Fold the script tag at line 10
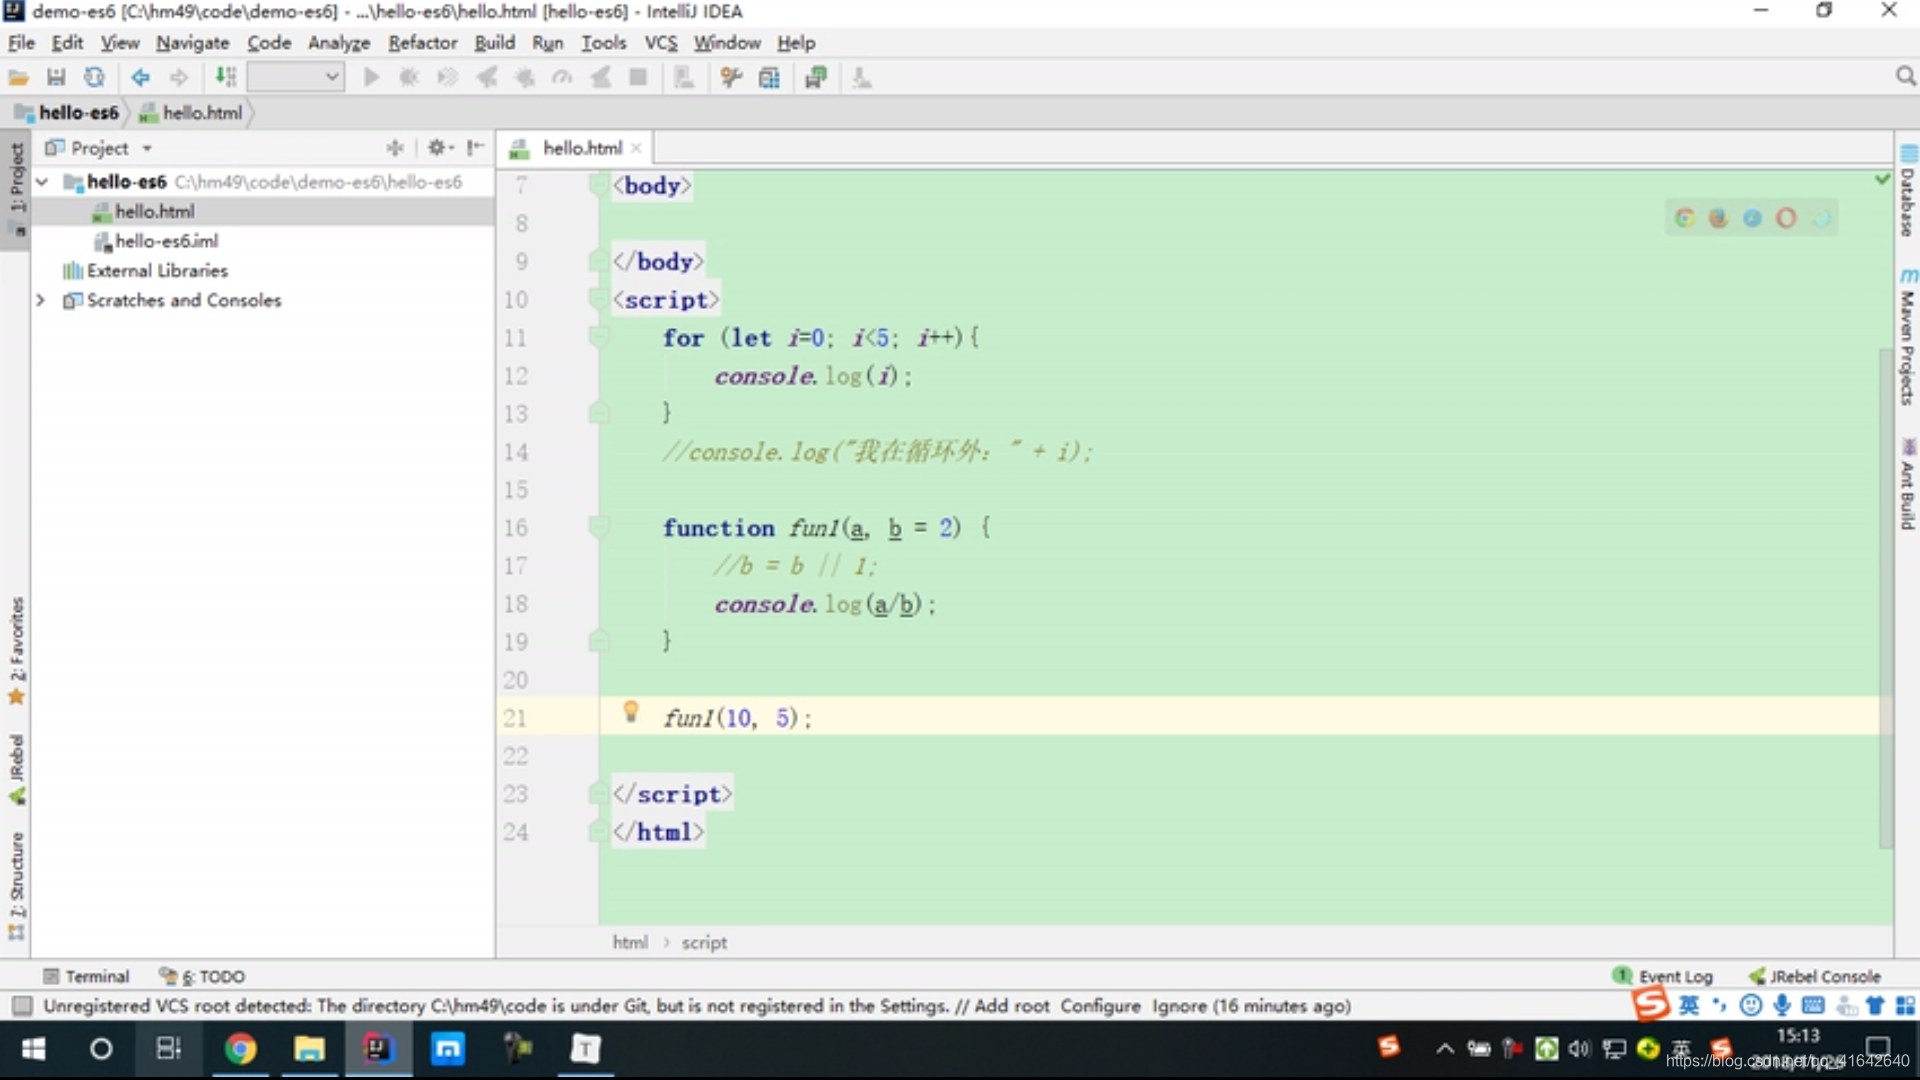1920x1080 pixels. pos(599,299)
